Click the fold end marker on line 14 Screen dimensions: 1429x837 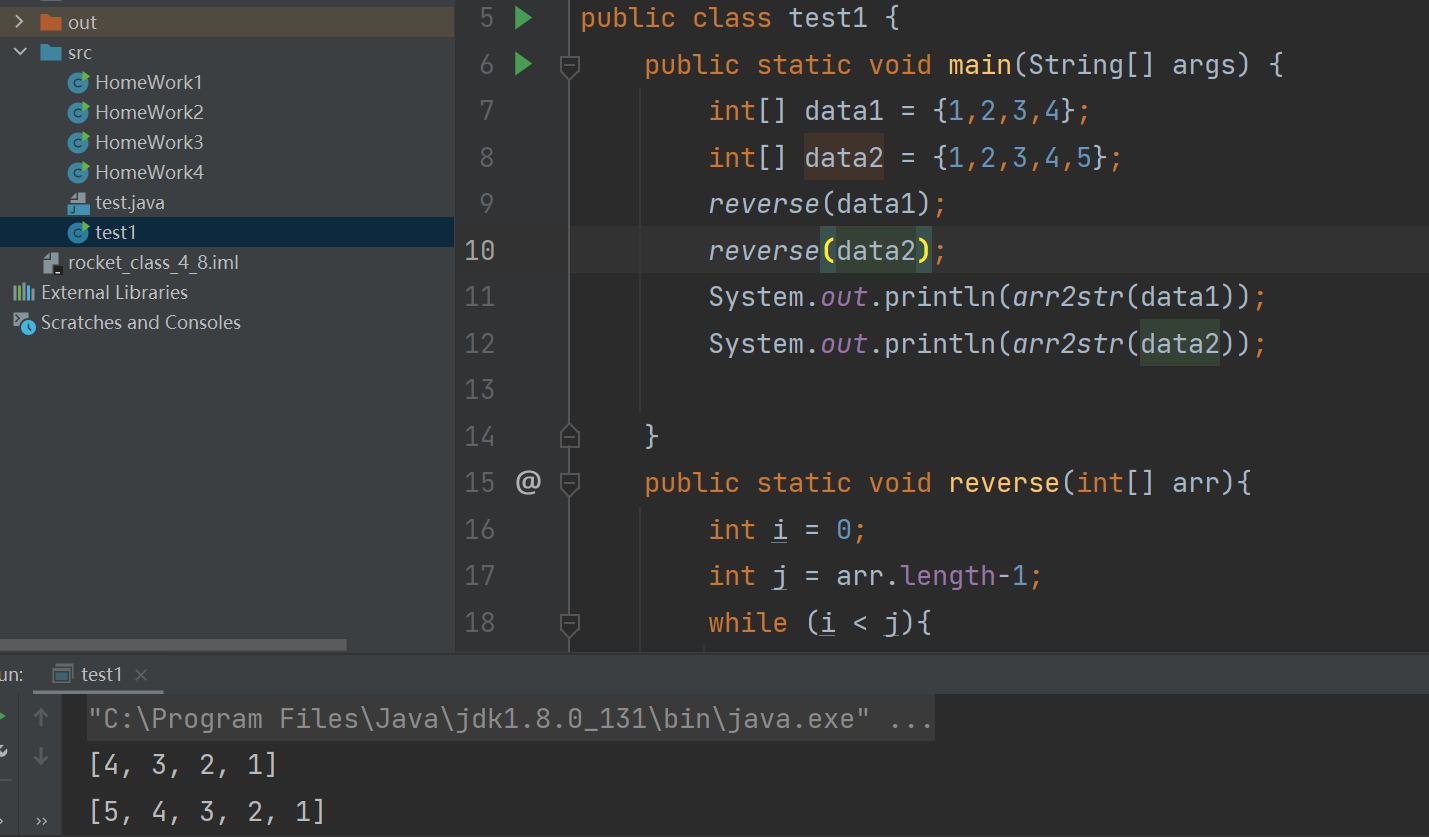pos(570,436)
